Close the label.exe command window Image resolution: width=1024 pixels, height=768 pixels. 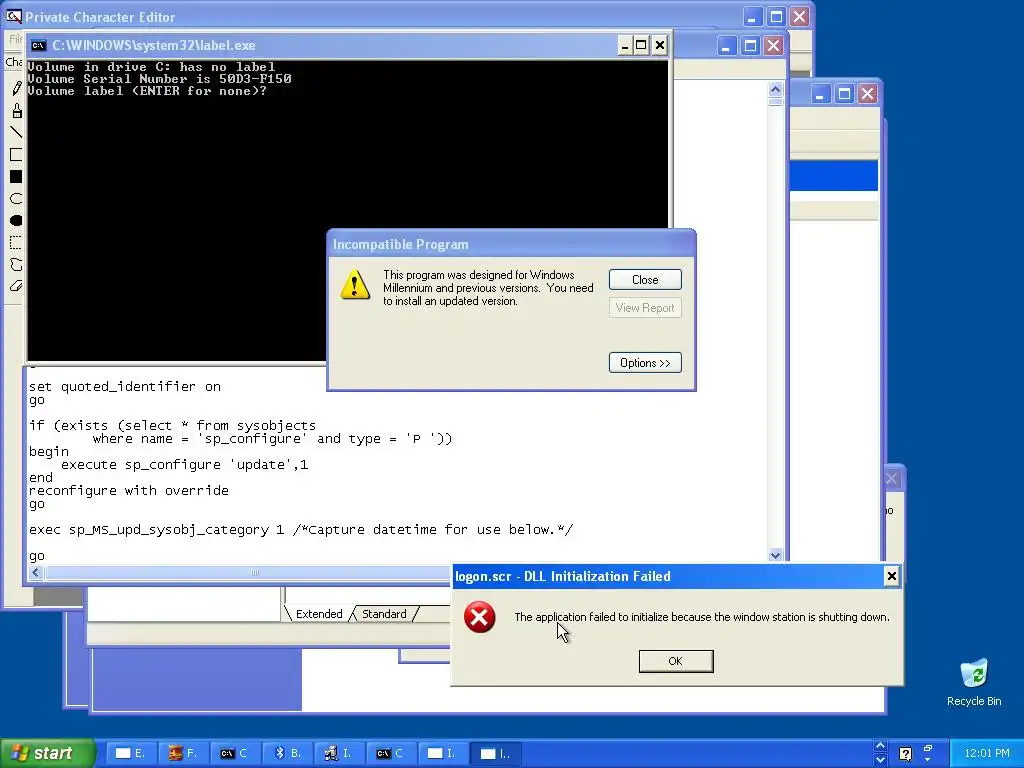pyautogui.click(x=660, y=45)
